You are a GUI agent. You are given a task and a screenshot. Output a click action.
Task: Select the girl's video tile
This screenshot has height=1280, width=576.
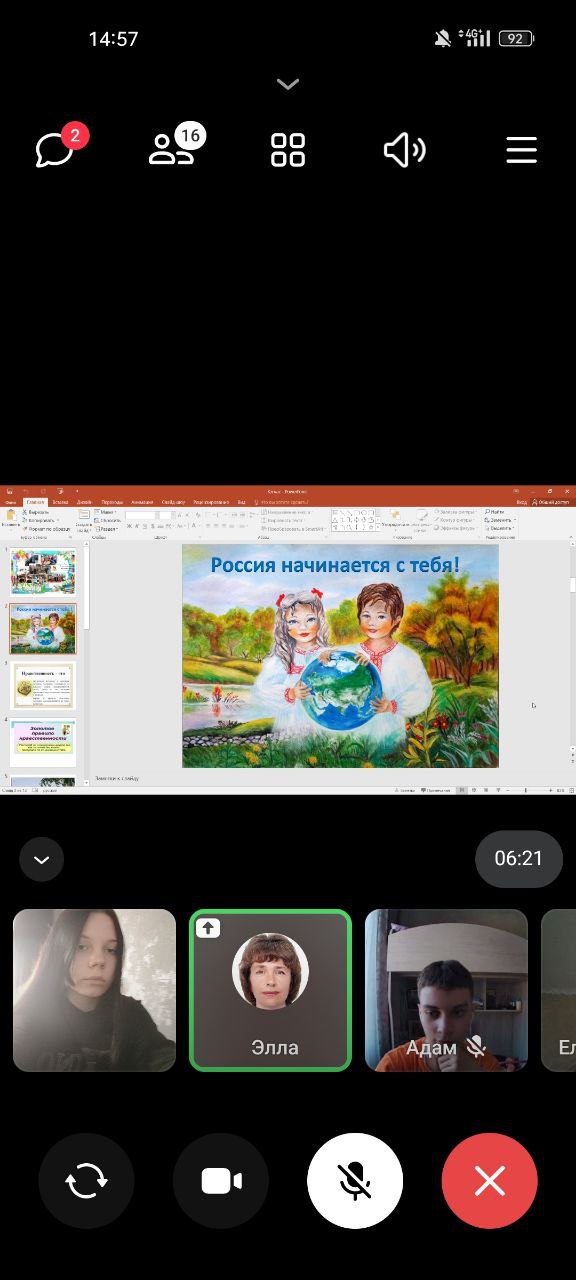tap(94, 990)
